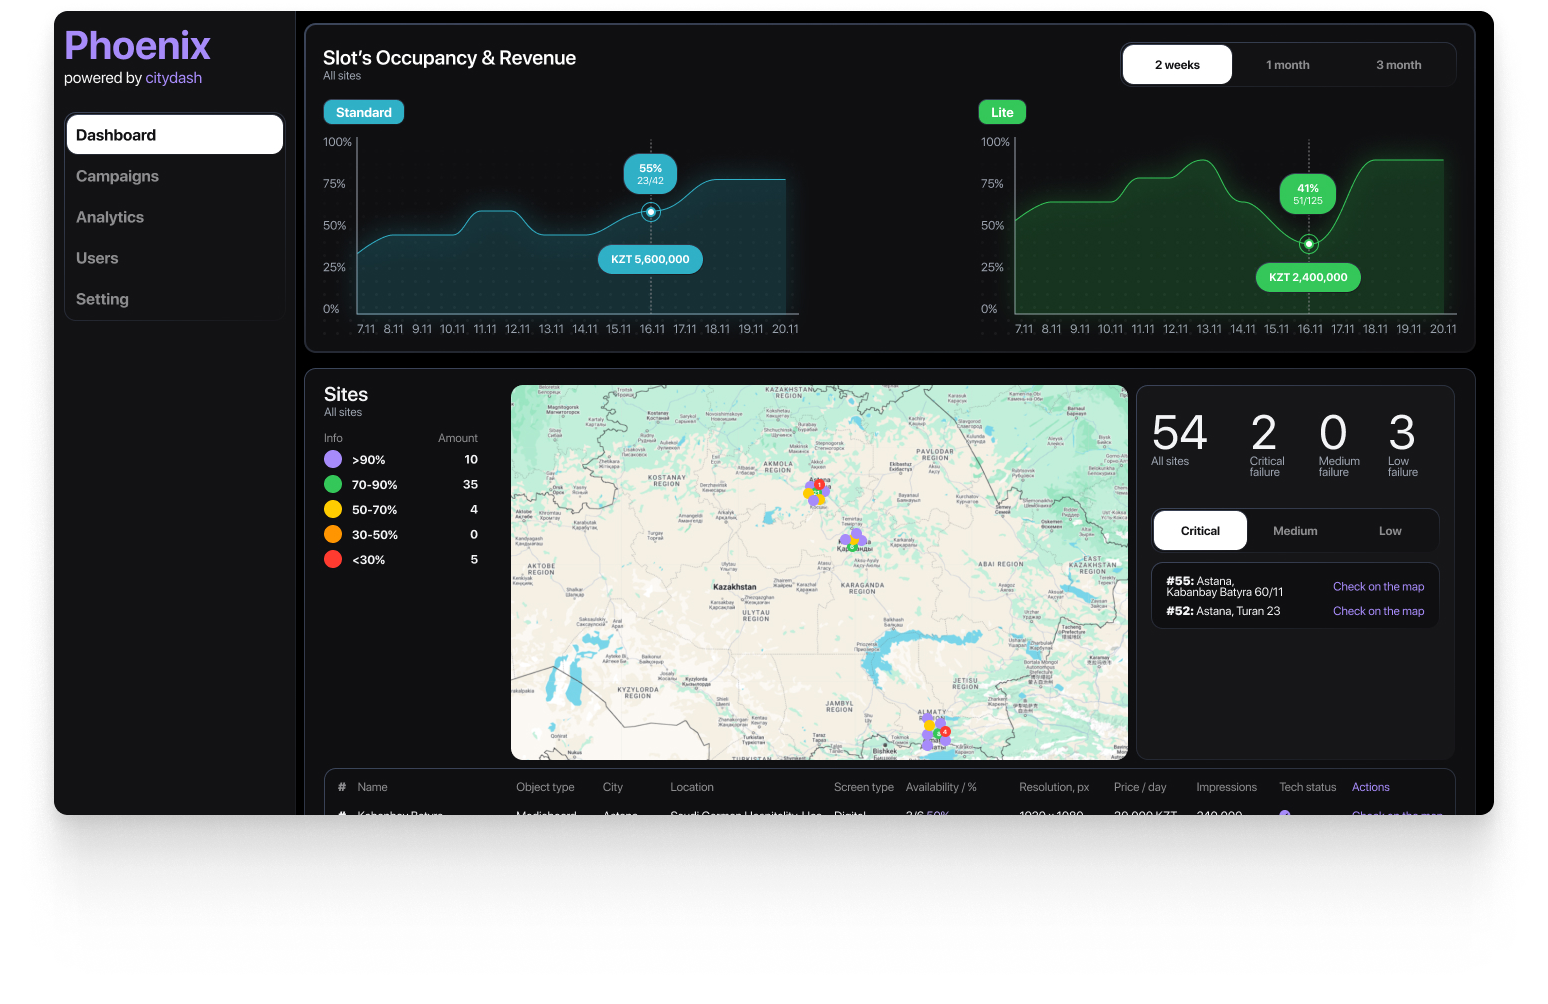Go to the Users page
Viewport: 1548px width, 1004px height.
point(97,258)
